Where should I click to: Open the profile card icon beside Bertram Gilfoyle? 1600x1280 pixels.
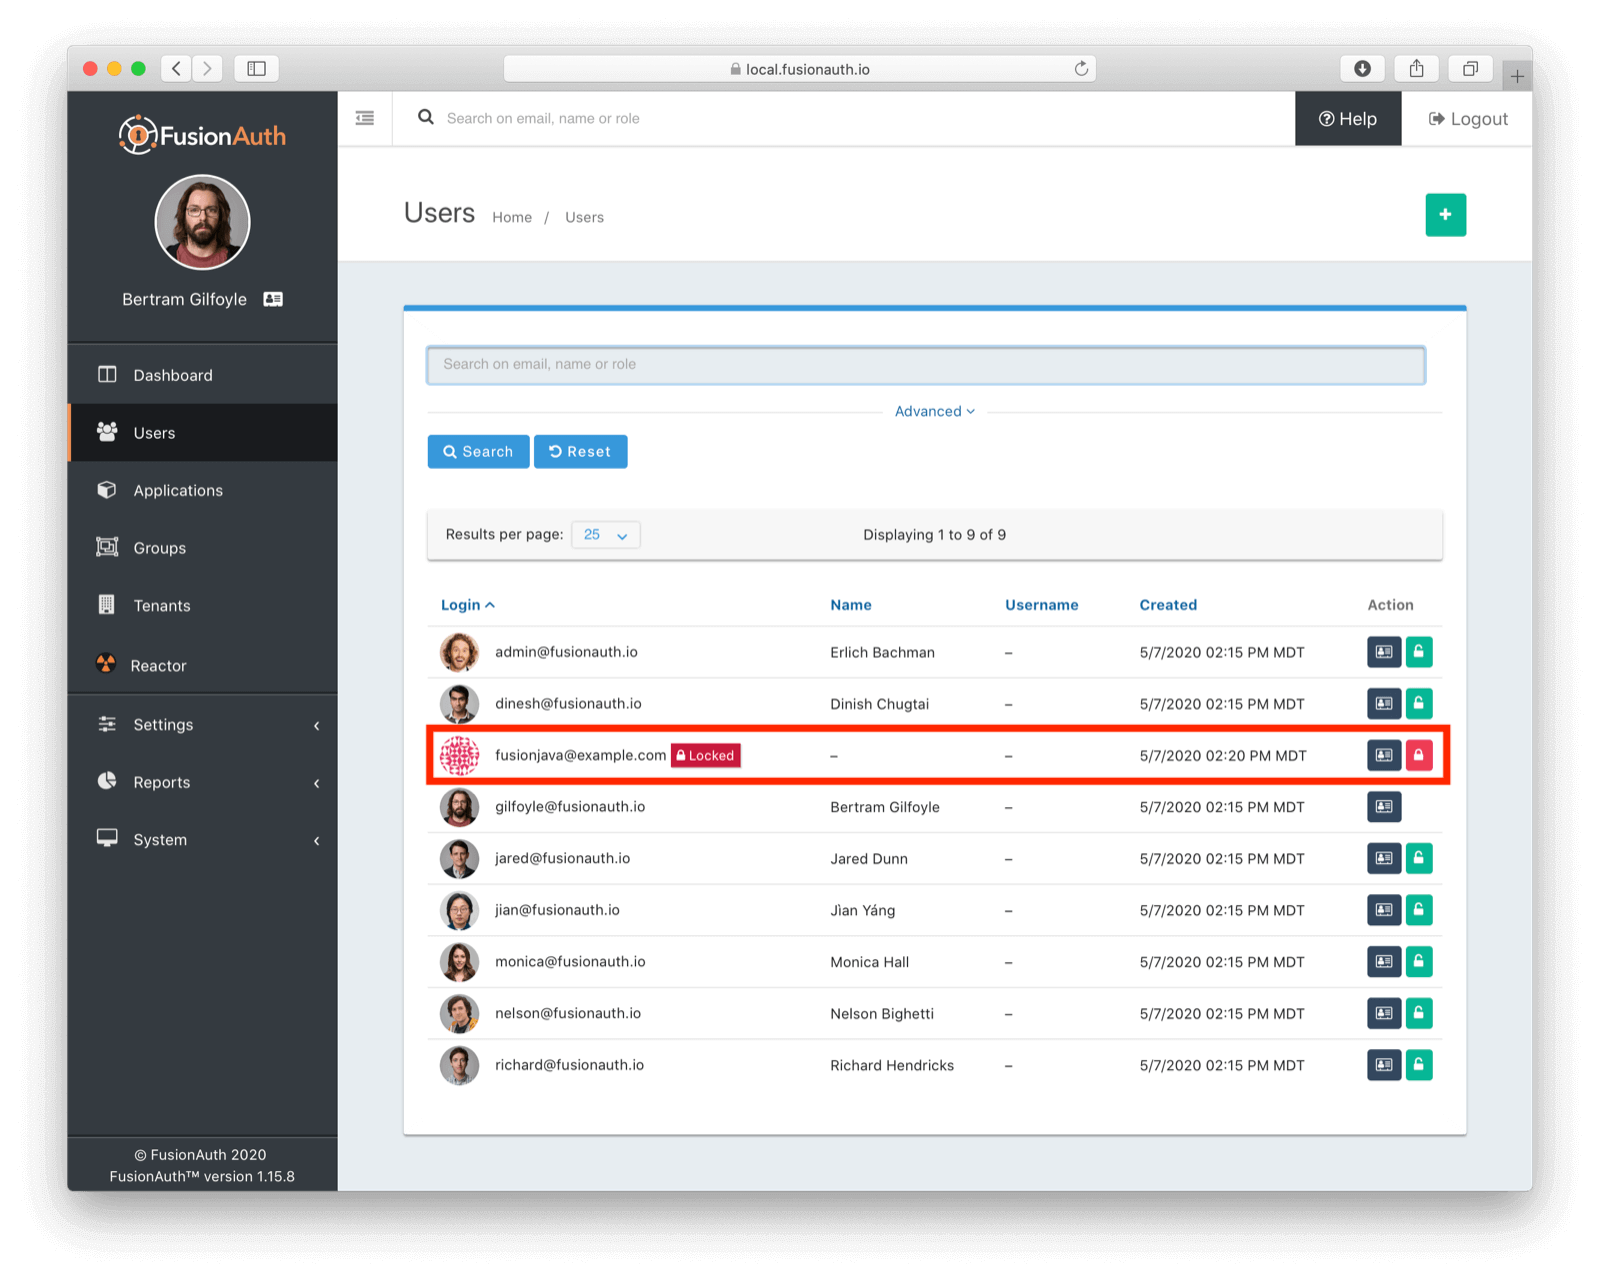tap(273, 299)
